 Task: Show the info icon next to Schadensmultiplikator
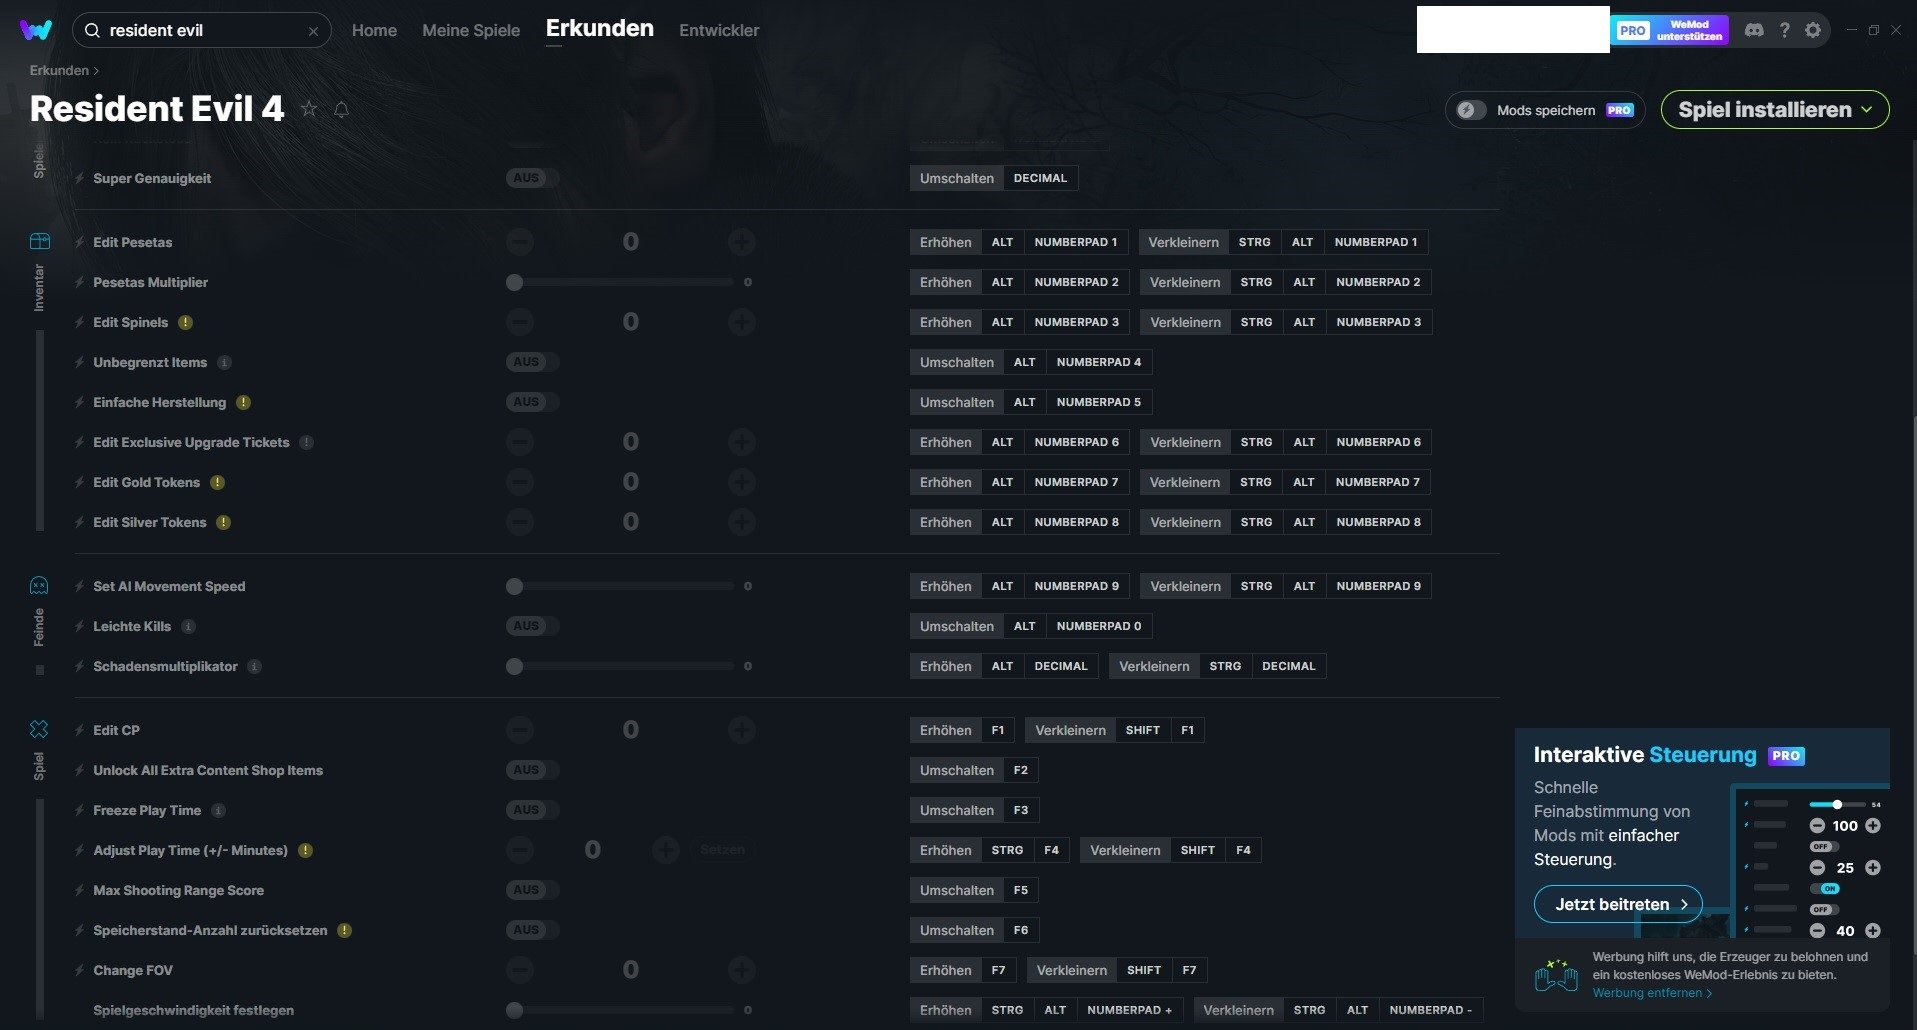click(254, 666)
